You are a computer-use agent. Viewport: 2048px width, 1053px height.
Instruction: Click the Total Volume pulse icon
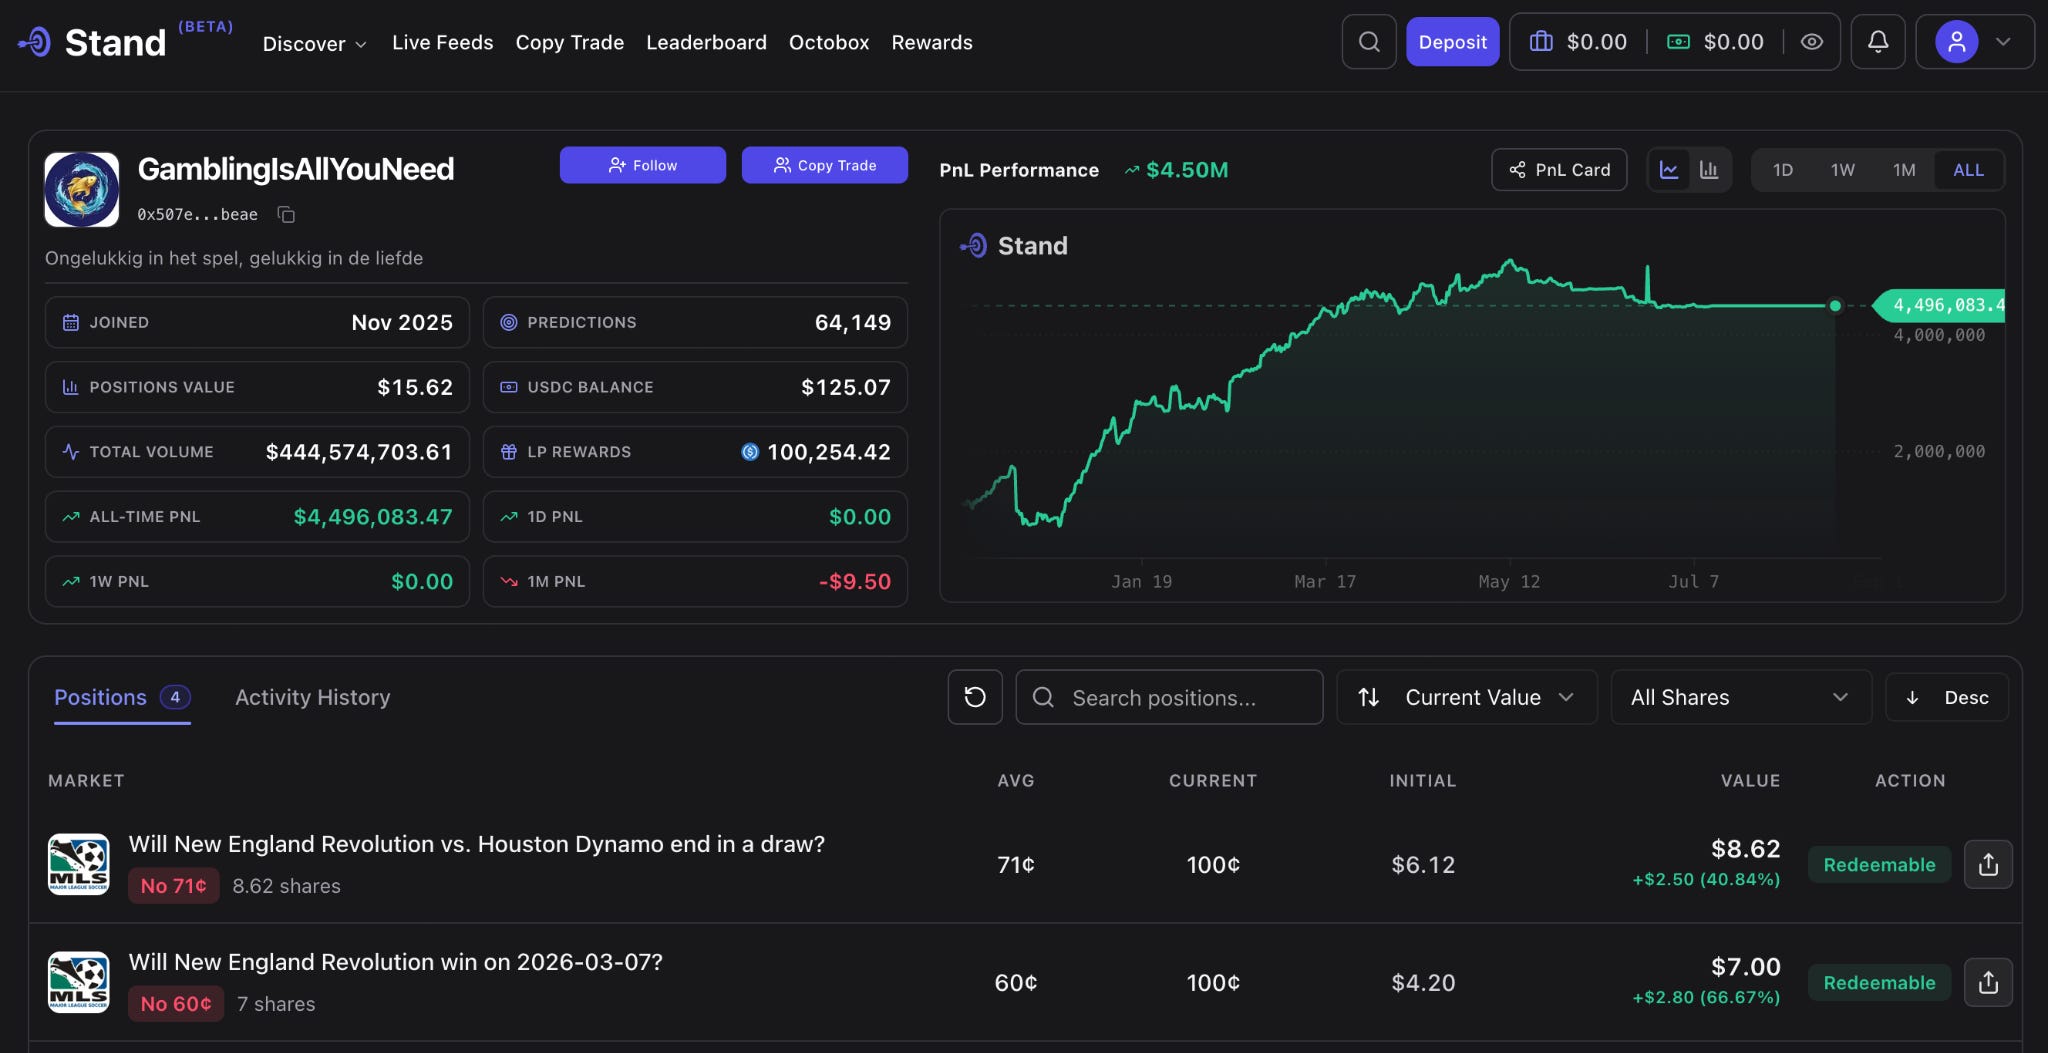click(x=71, y=452)
